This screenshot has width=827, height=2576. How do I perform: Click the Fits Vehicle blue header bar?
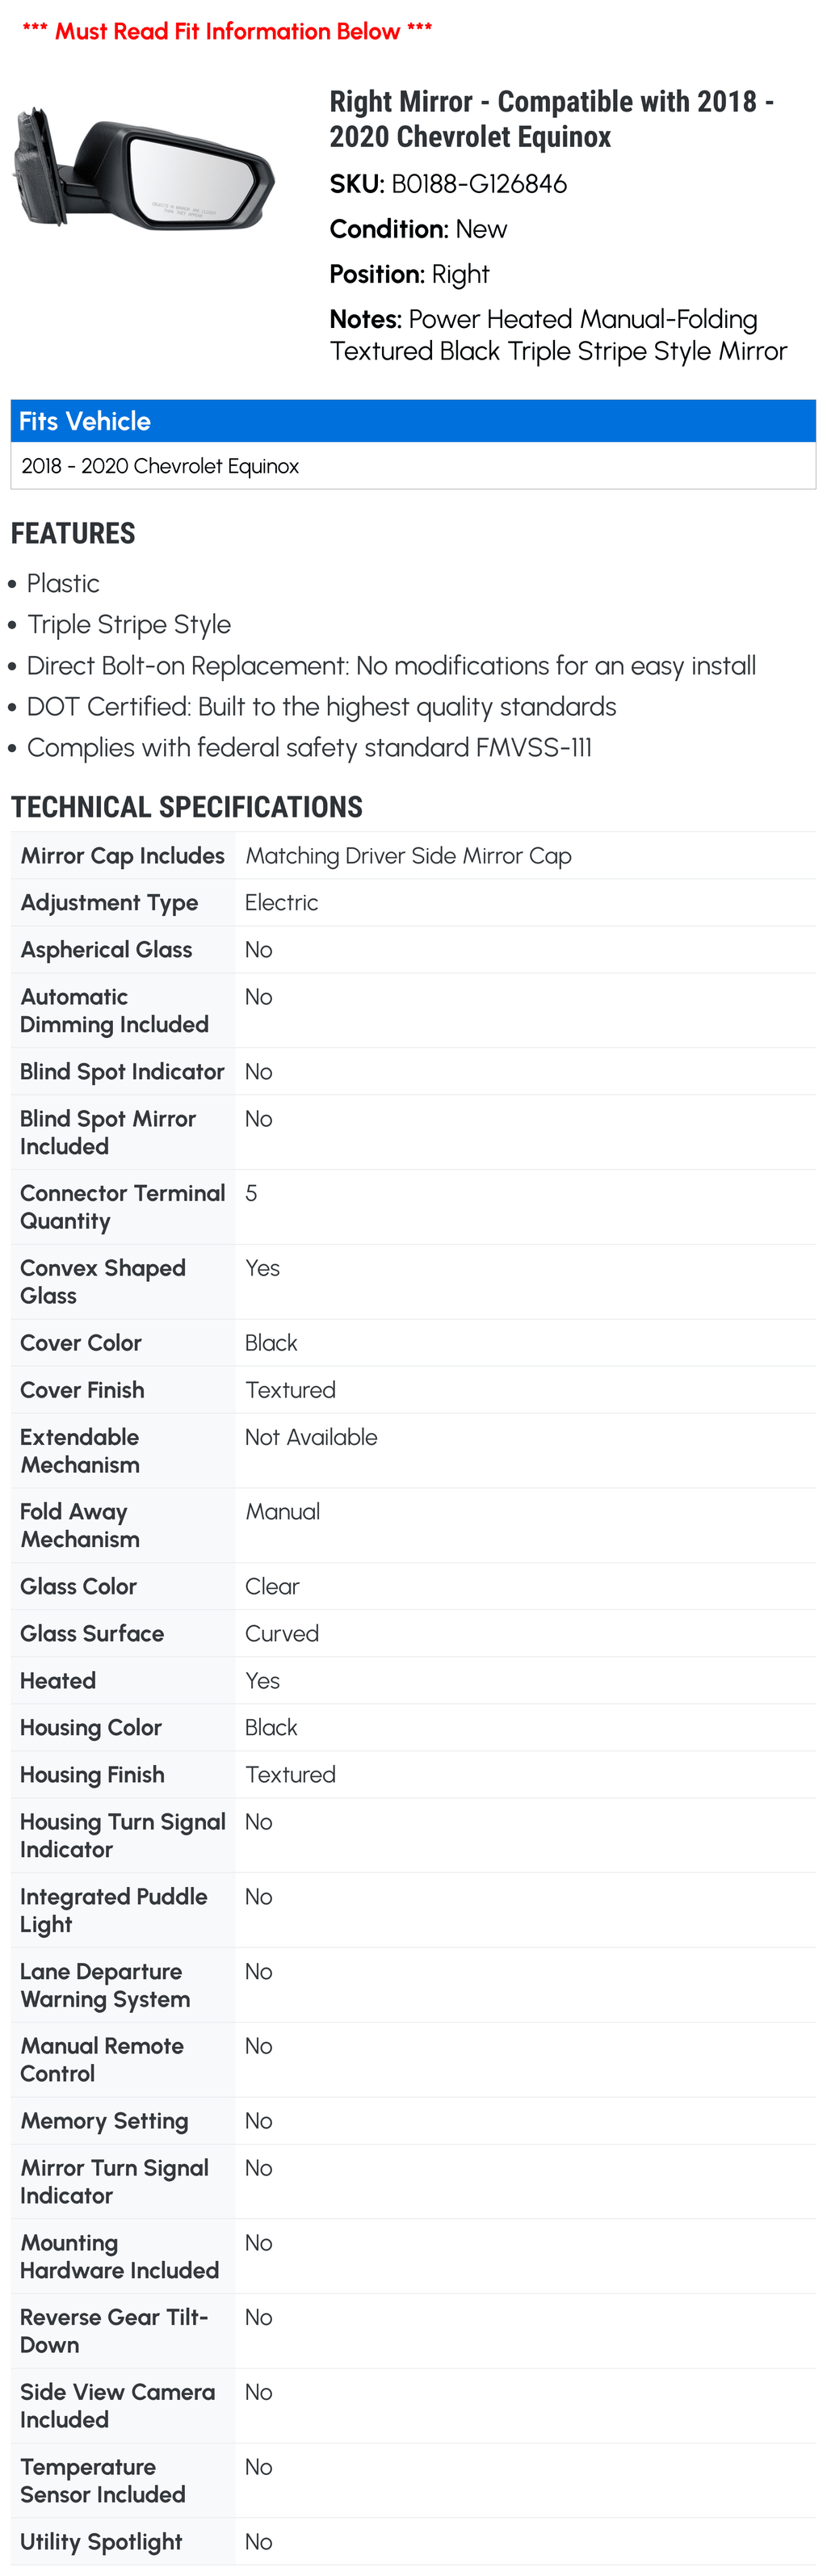tap(413, 421)
